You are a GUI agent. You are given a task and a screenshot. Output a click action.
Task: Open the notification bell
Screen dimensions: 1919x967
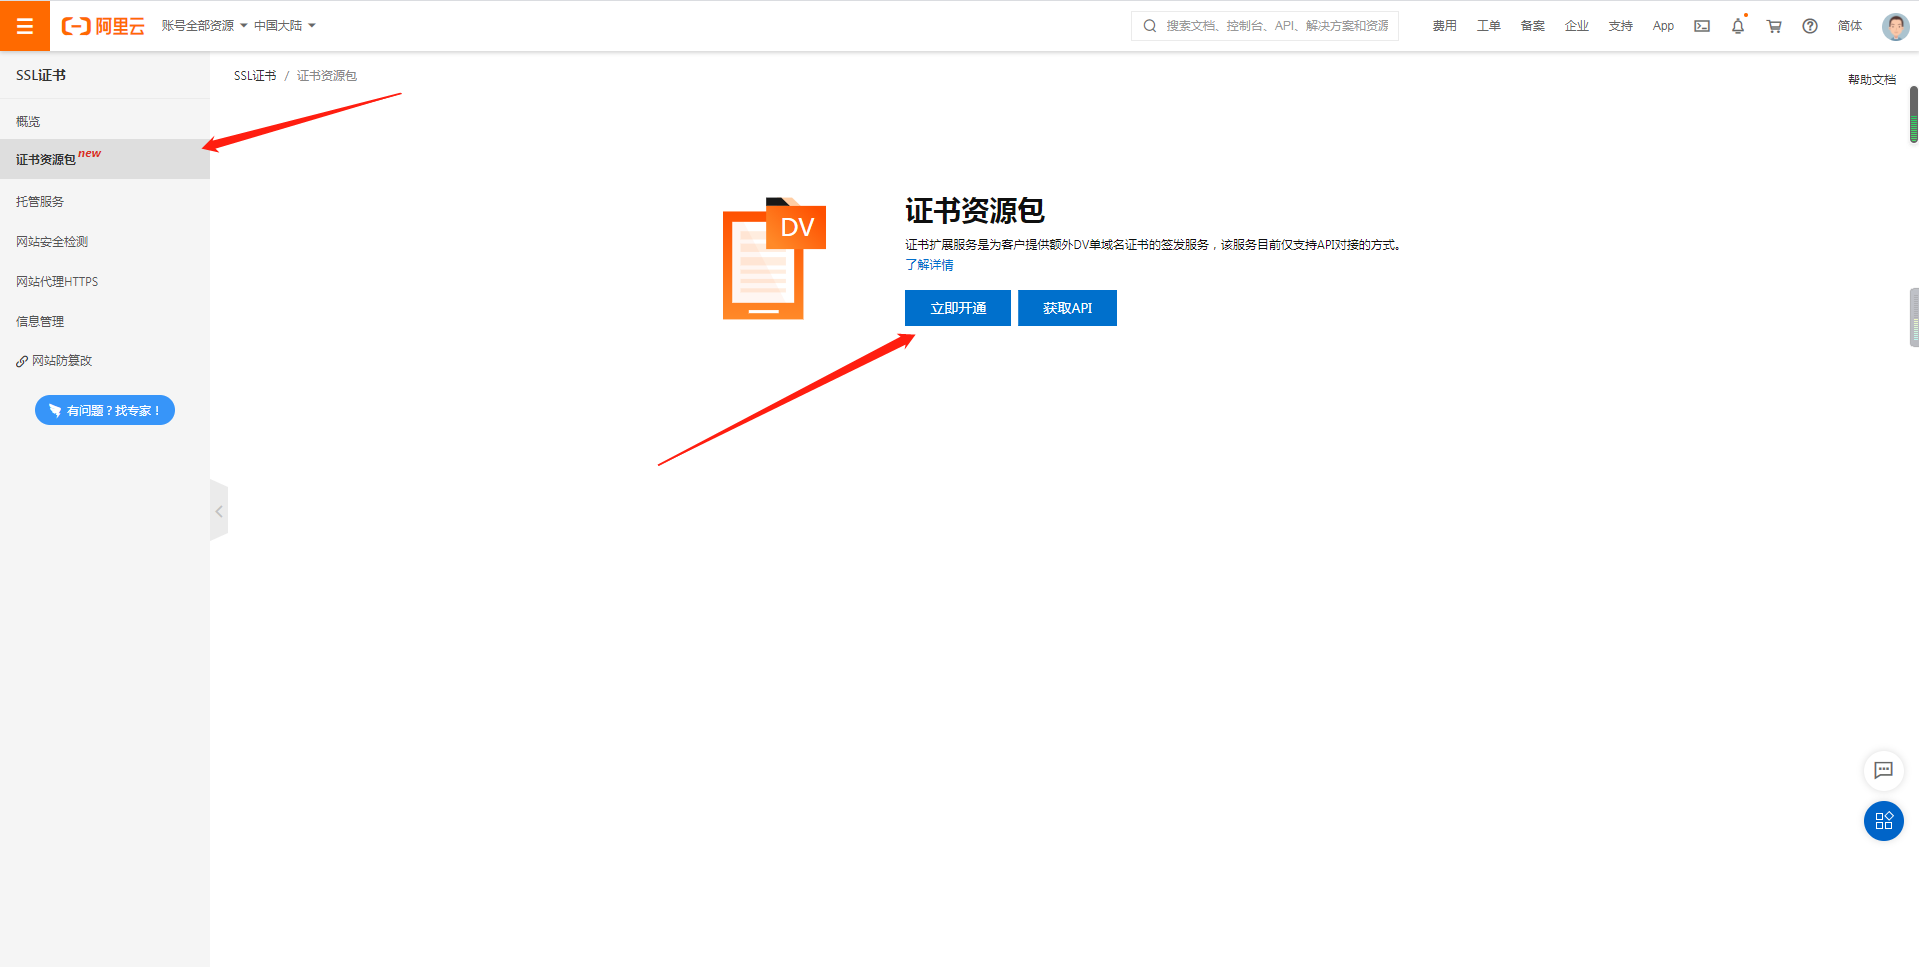[x=1737, y=27]
